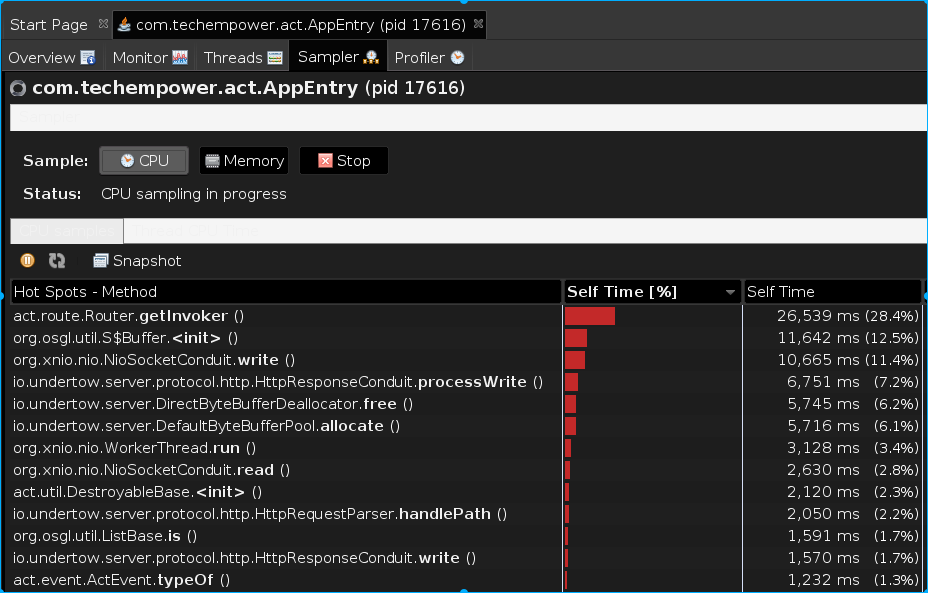Click the 10,665 ms (11.4%) value

click(848, 360)
